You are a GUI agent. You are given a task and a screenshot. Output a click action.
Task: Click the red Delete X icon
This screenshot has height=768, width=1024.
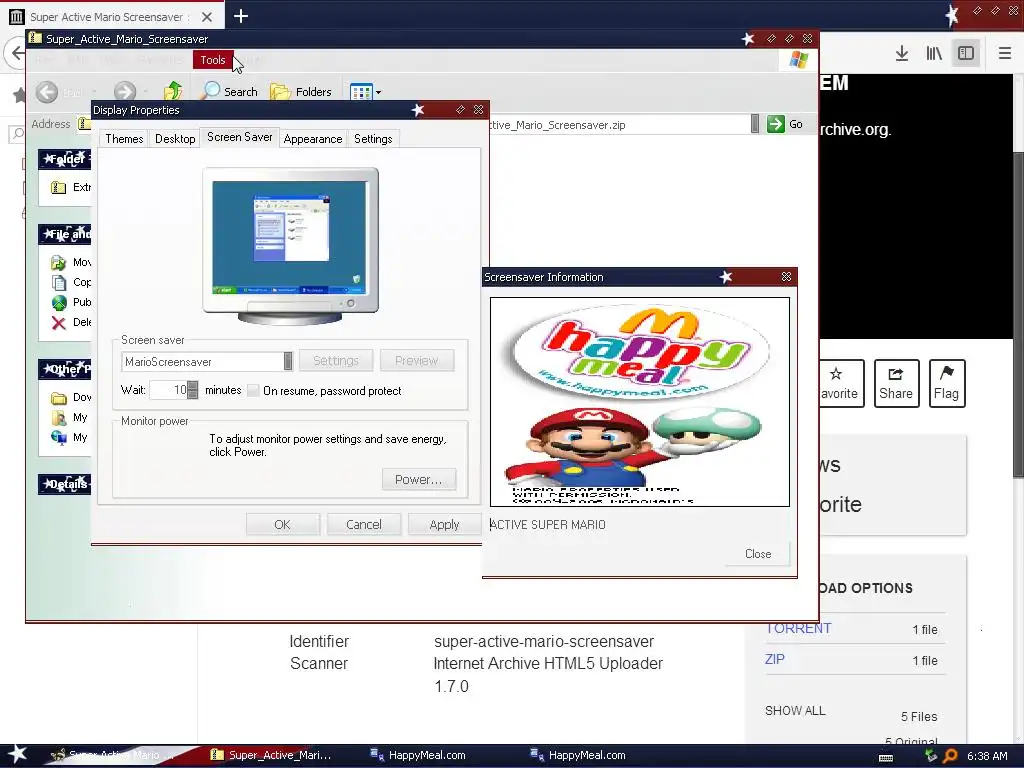coord(59,323)
